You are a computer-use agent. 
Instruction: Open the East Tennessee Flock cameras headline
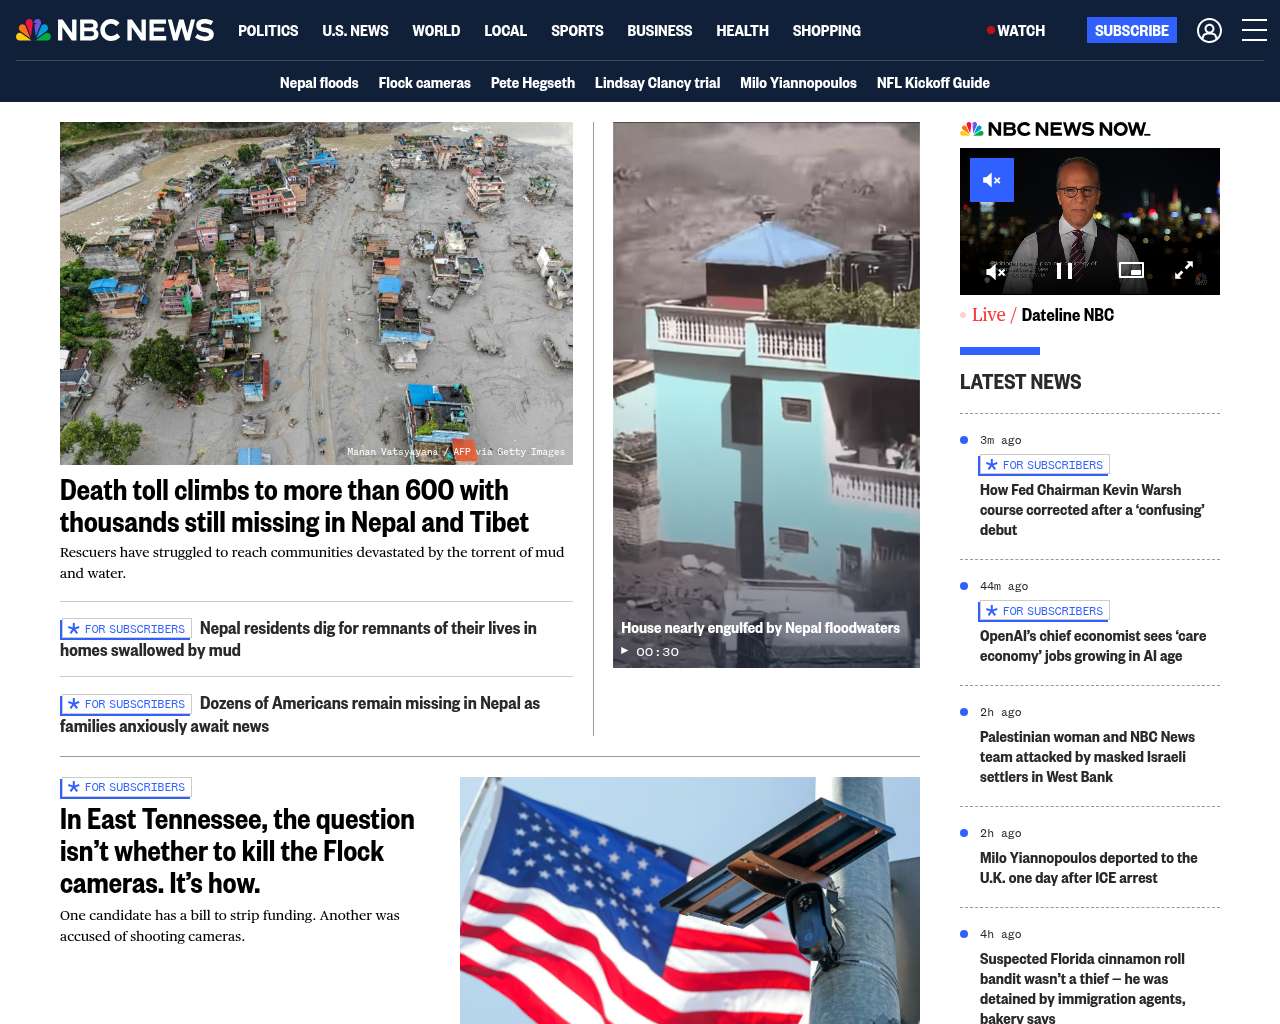[x=237, y=851]
